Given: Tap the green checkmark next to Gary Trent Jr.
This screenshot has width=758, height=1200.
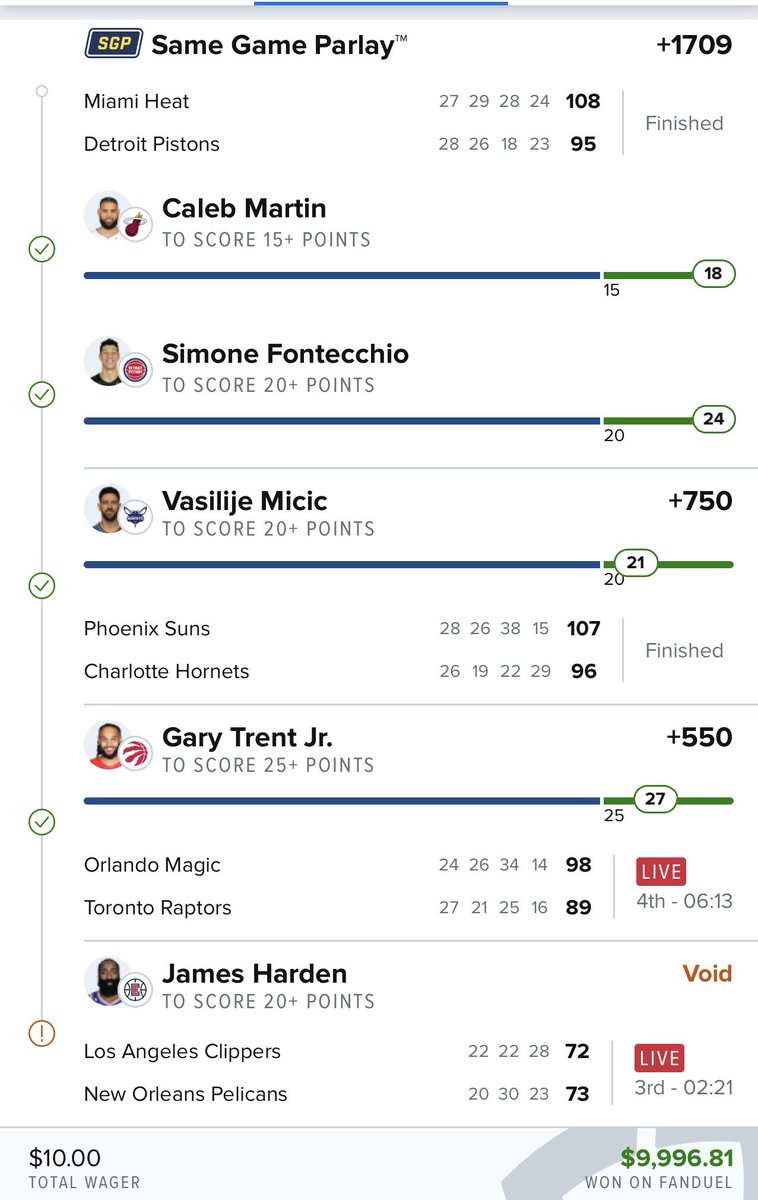Looking at the screenshot, I should (x=41, y=822).
